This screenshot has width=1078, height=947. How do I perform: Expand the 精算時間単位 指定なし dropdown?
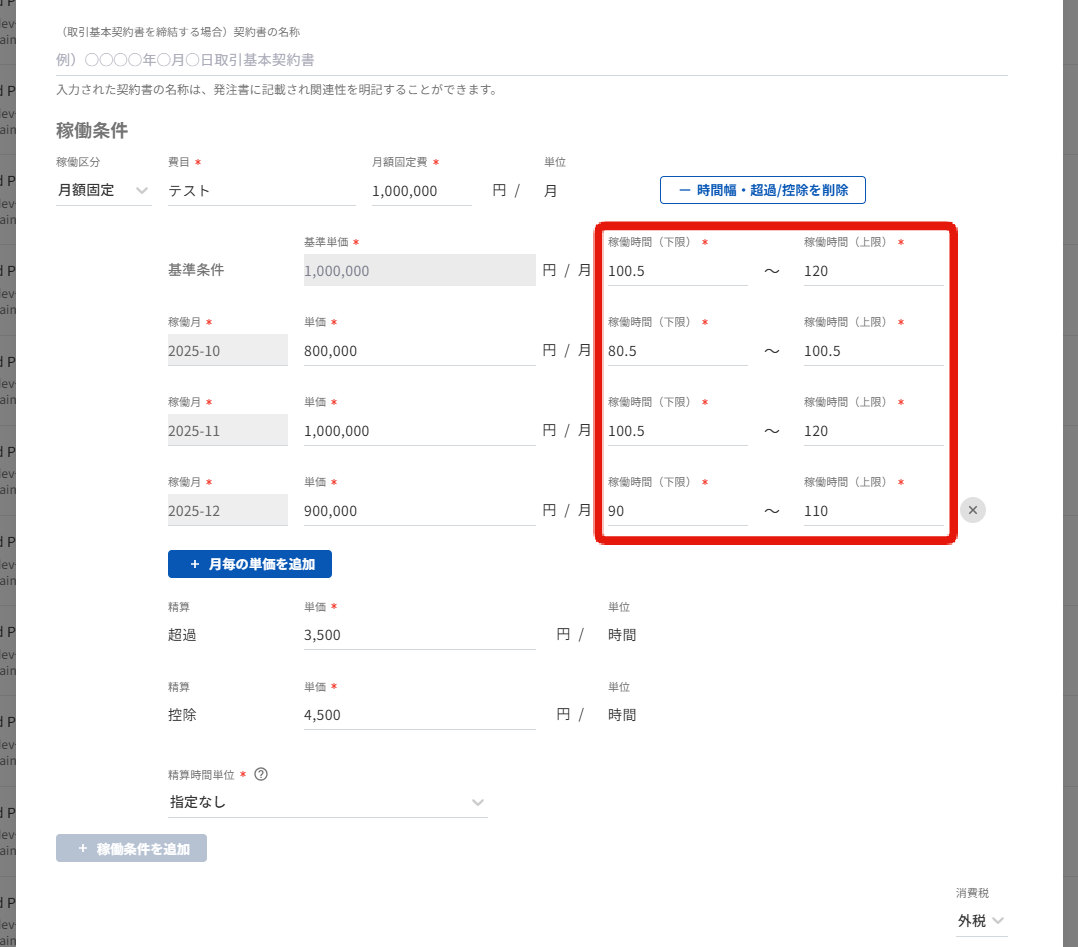coord(328,802)
